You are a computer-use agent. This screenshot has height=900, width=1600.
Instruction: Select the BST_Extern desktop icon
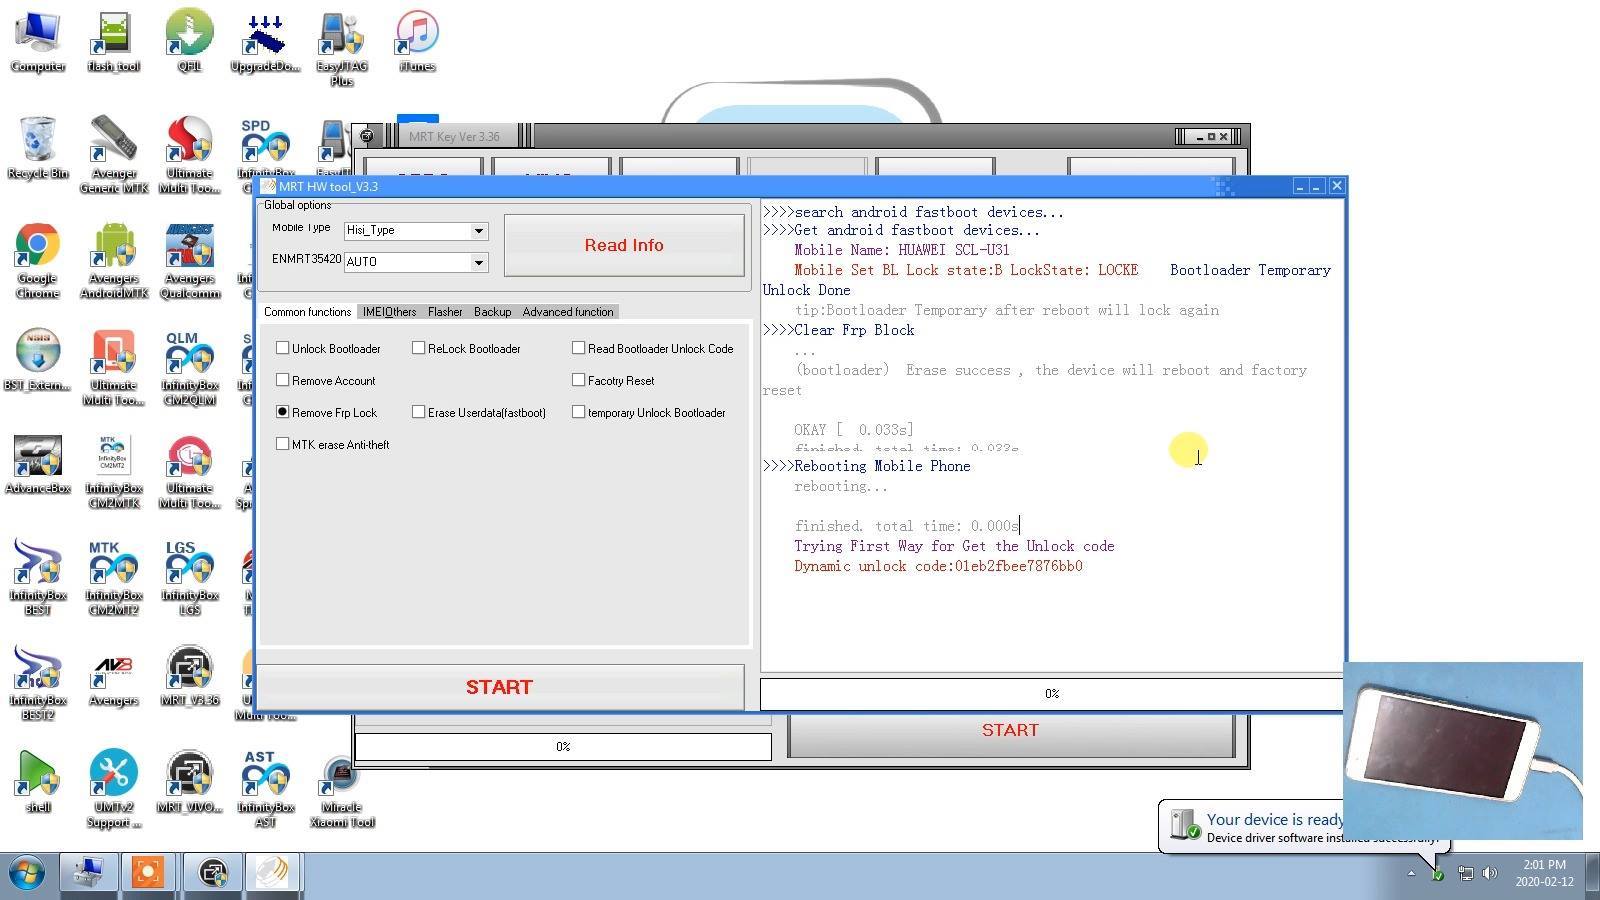coord(38,360)
